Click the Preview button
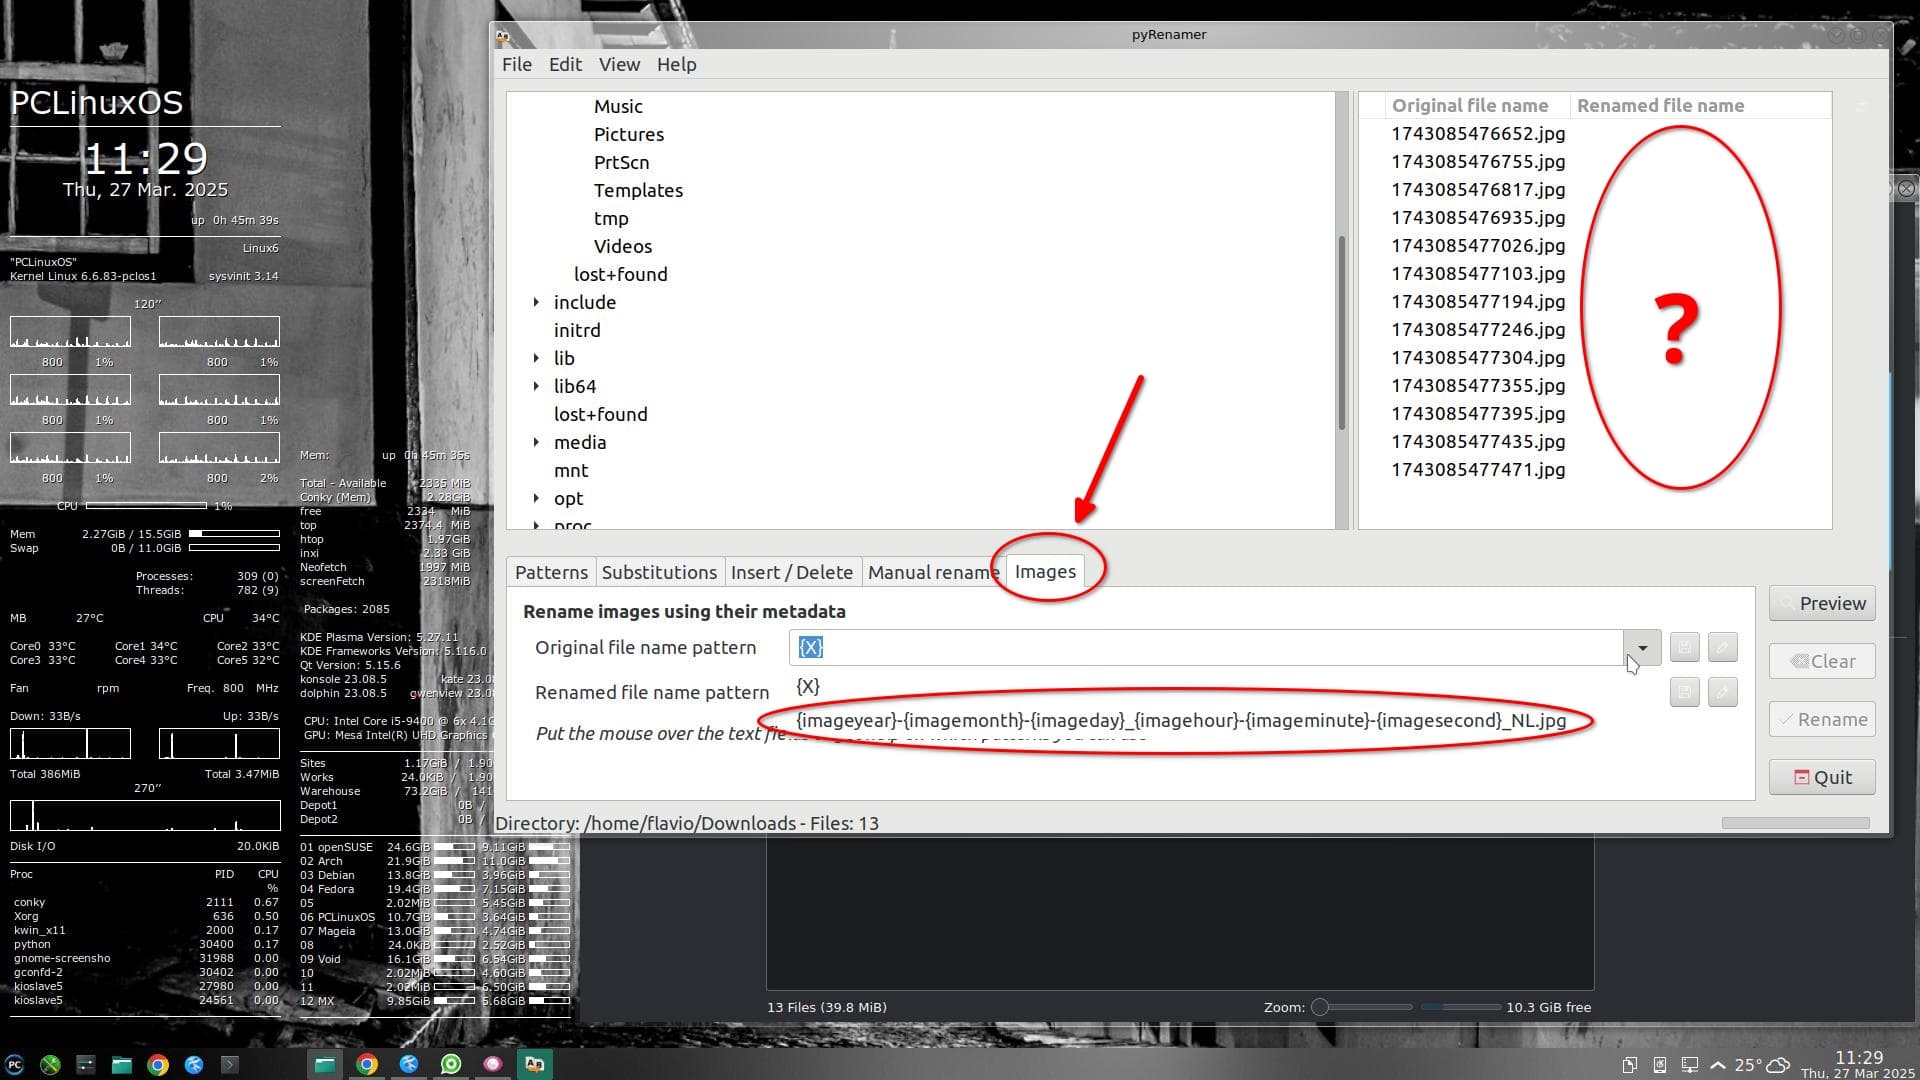This screenshot has width=1920, height=1080. pos(1821,603)
